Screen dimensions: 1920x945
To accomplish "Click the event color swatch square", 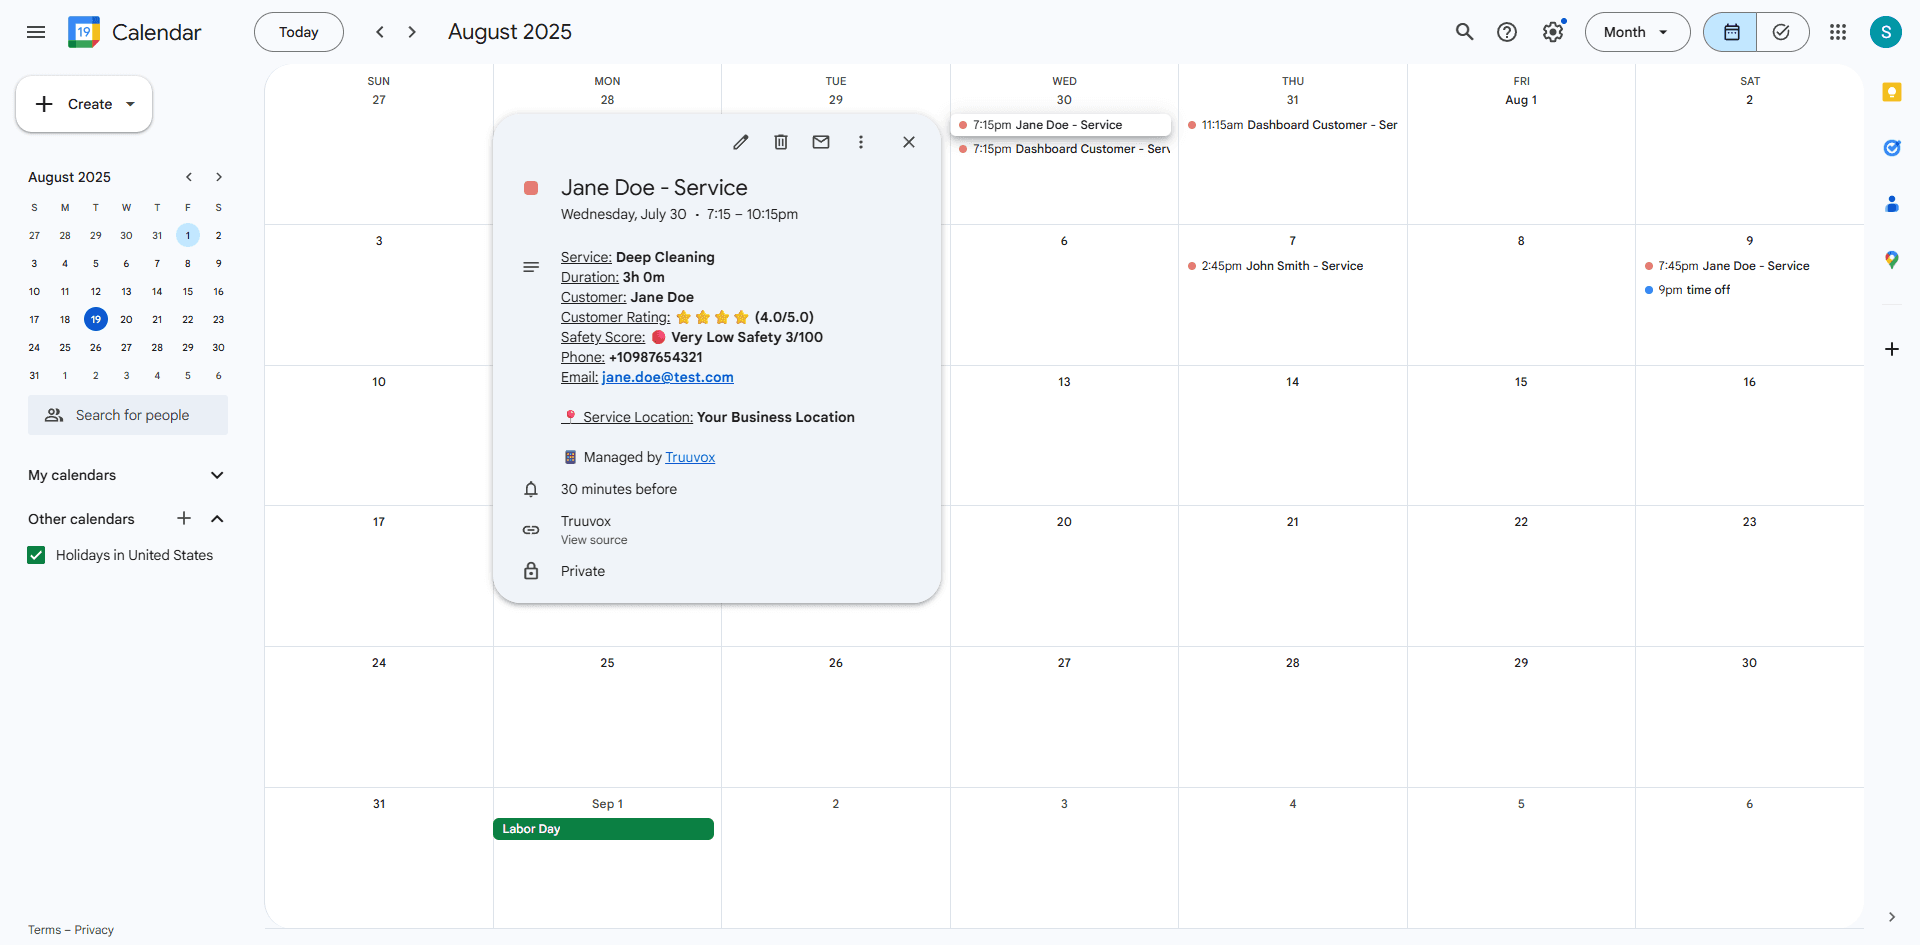I will coord(531,187).
